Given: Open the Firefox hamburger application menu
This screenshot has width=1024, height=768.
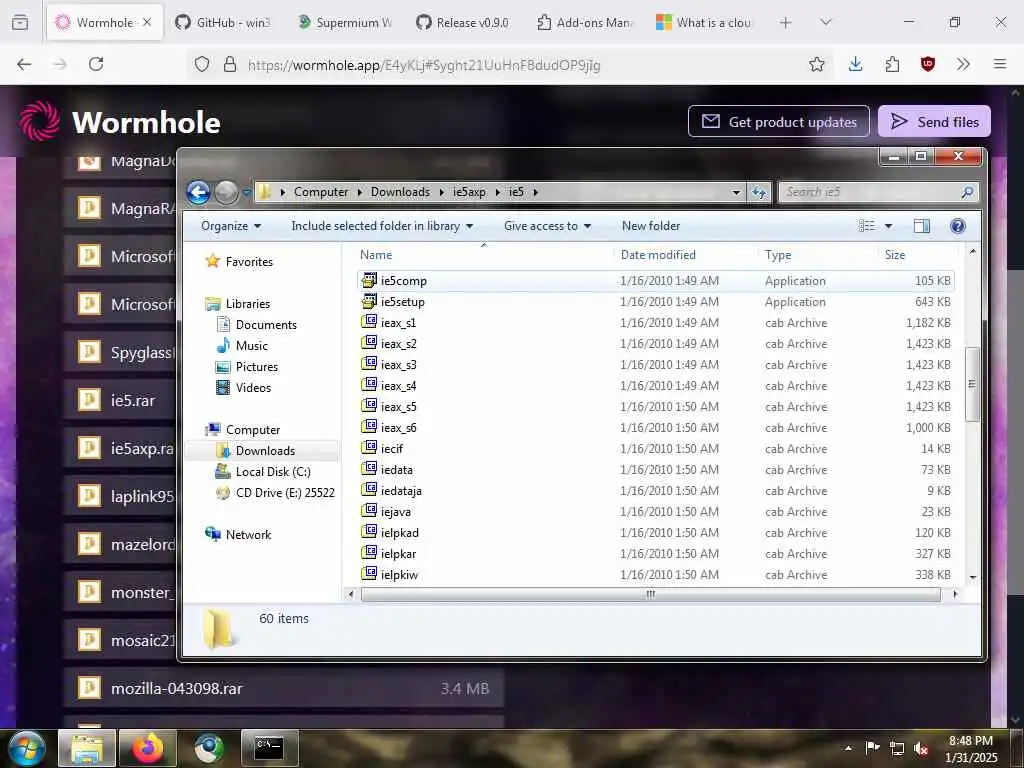Looking at the screenshot, I should [x=1000, y=64].
